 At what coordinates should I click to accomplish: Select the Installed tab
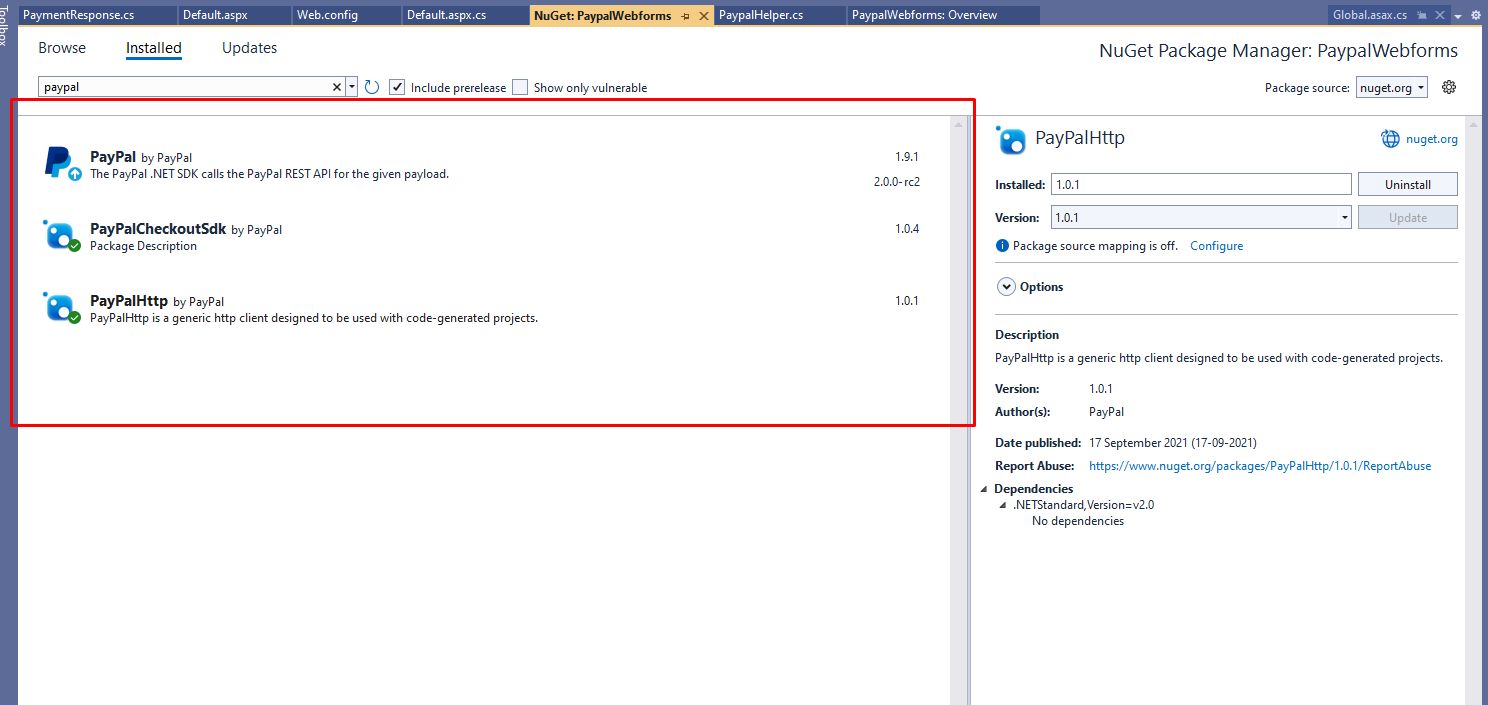154,48
